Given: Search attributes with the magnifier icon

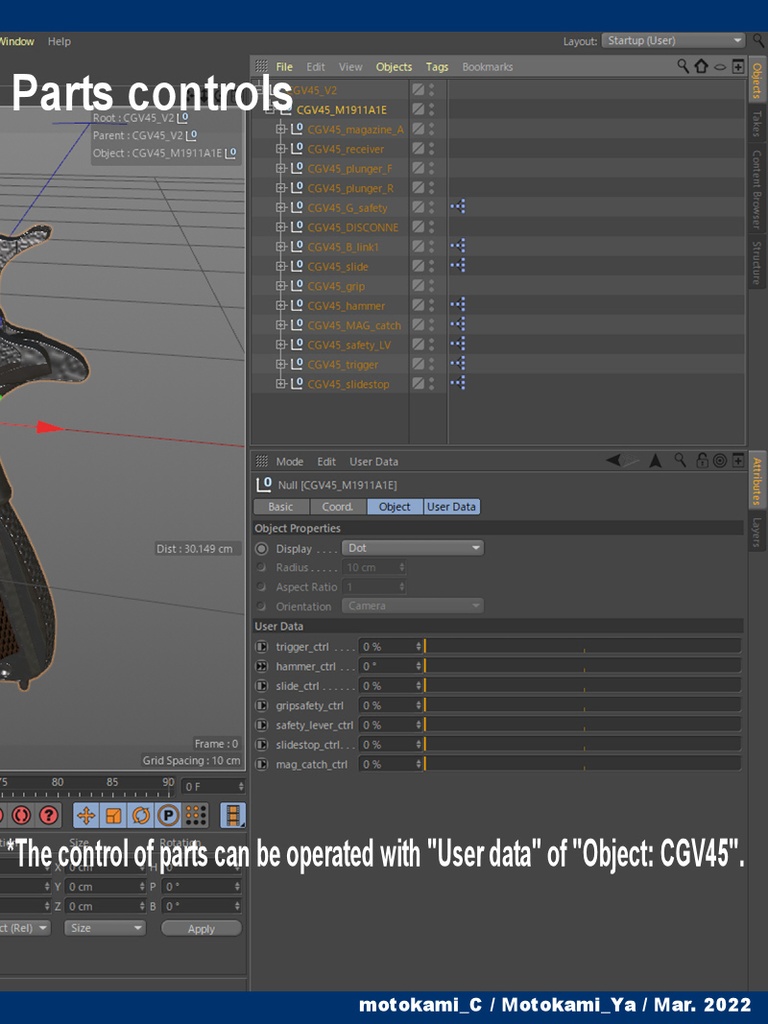Looking at the screenshot, I should 680,460.
